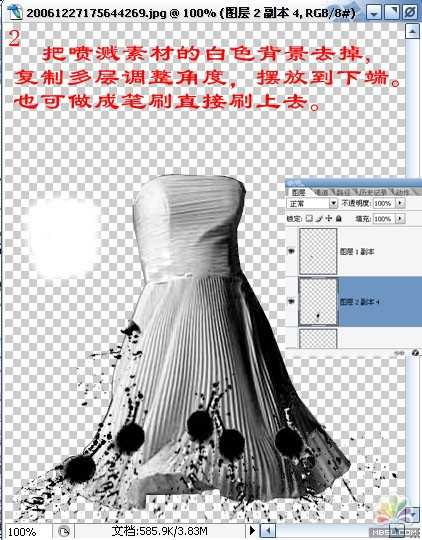The height and width of the screenshot is (540, 422).
Task: Toggle lock image pixels brush icon
Action: tap(319, 218)
